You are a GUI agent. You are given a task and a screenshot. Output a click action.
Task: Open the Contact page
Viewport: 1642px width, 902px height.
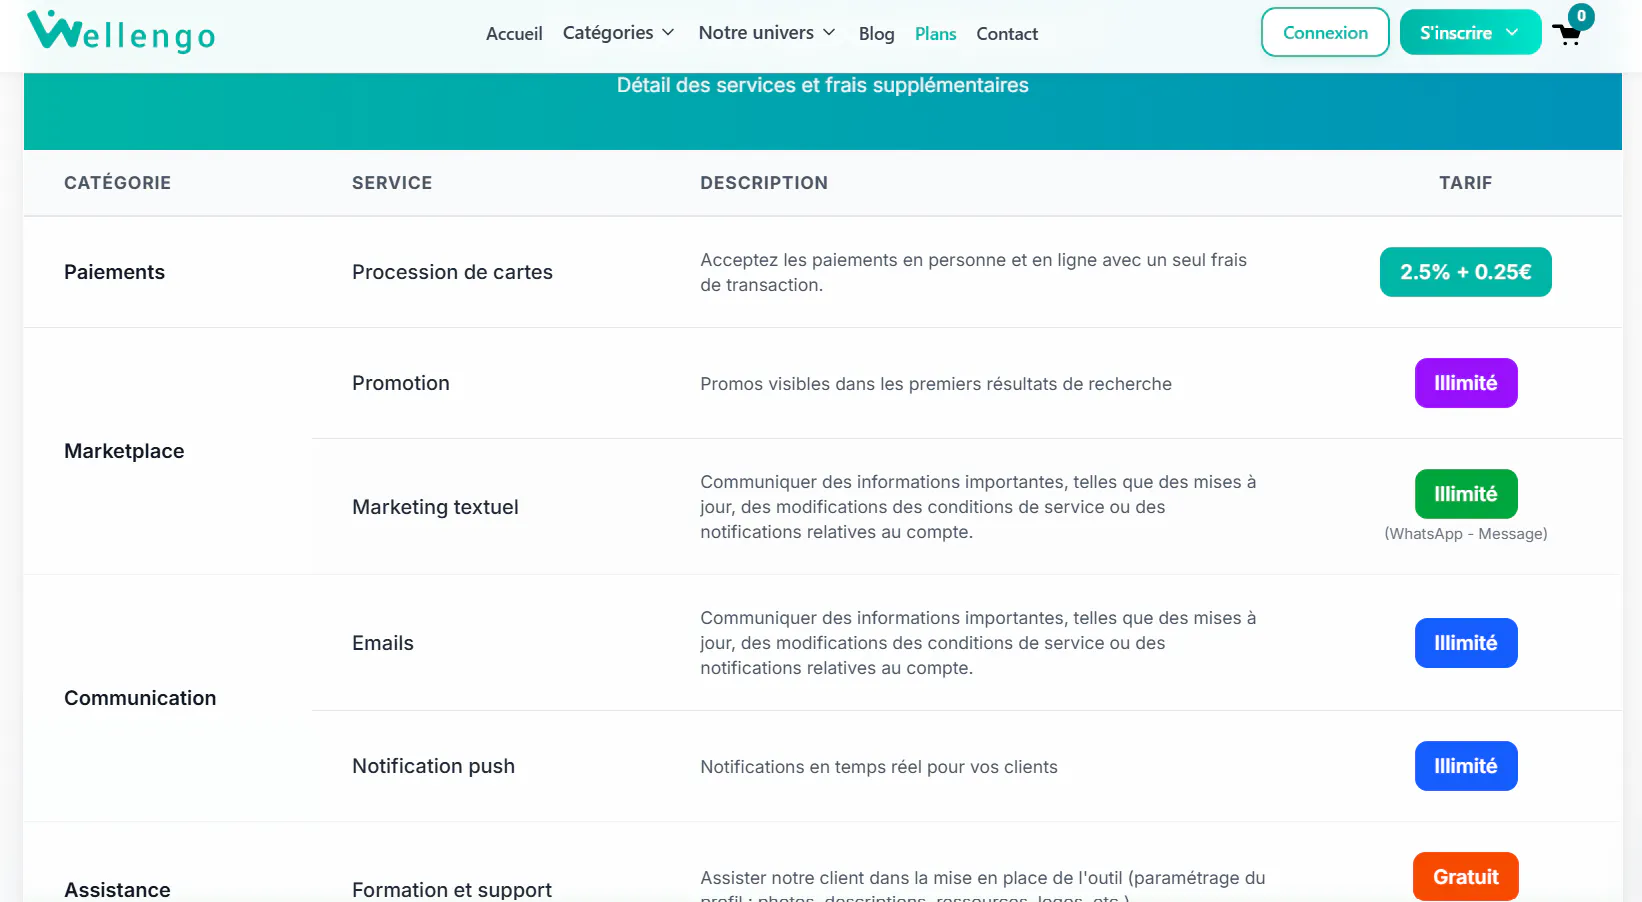(x=1007, y=34)
